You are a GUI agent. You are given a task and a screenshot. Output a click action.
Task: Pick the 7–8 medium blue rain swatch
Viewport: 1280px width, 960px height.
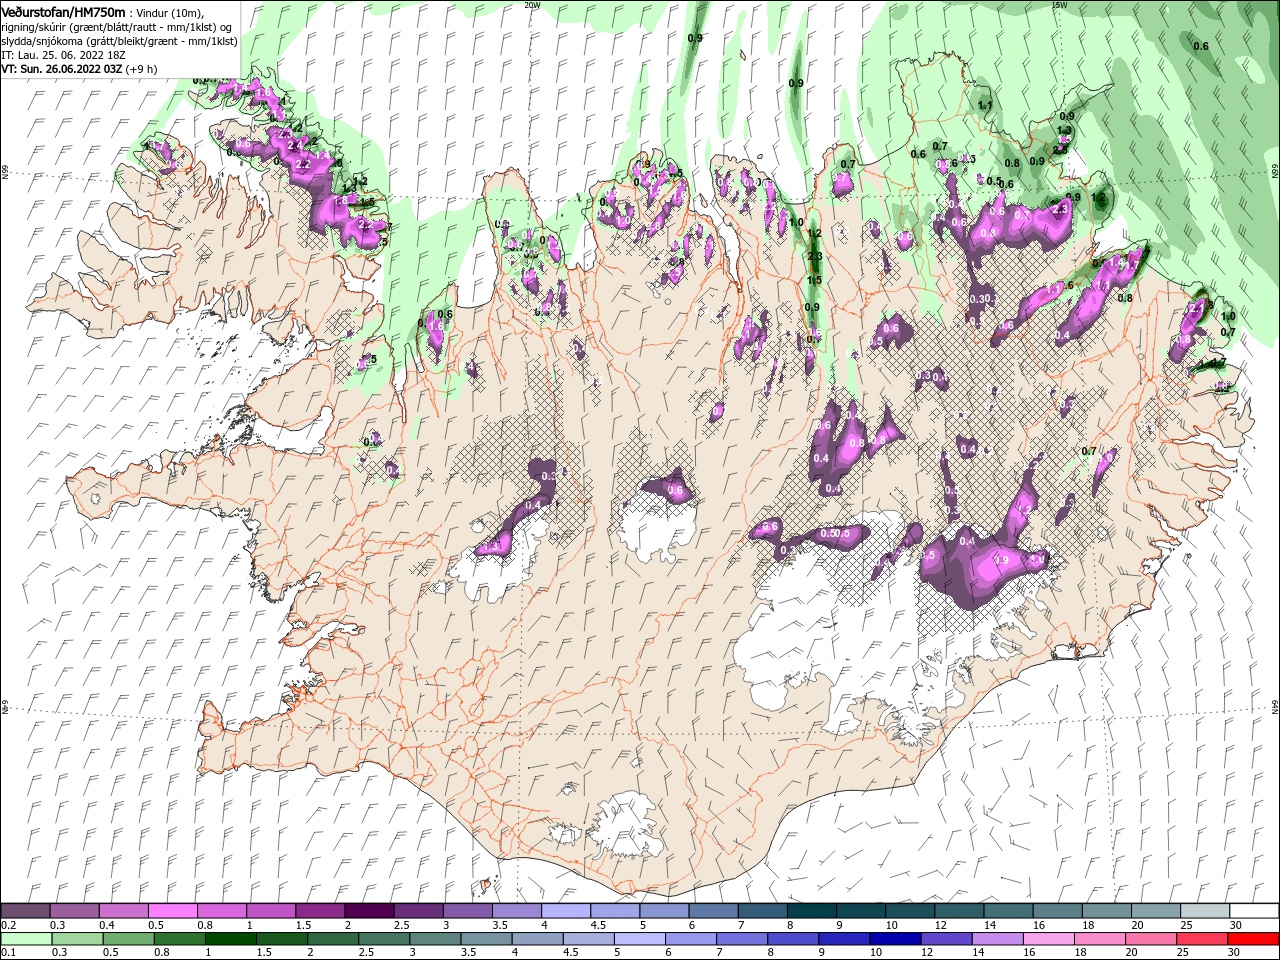pyautogui.click(x=741, y=939)
